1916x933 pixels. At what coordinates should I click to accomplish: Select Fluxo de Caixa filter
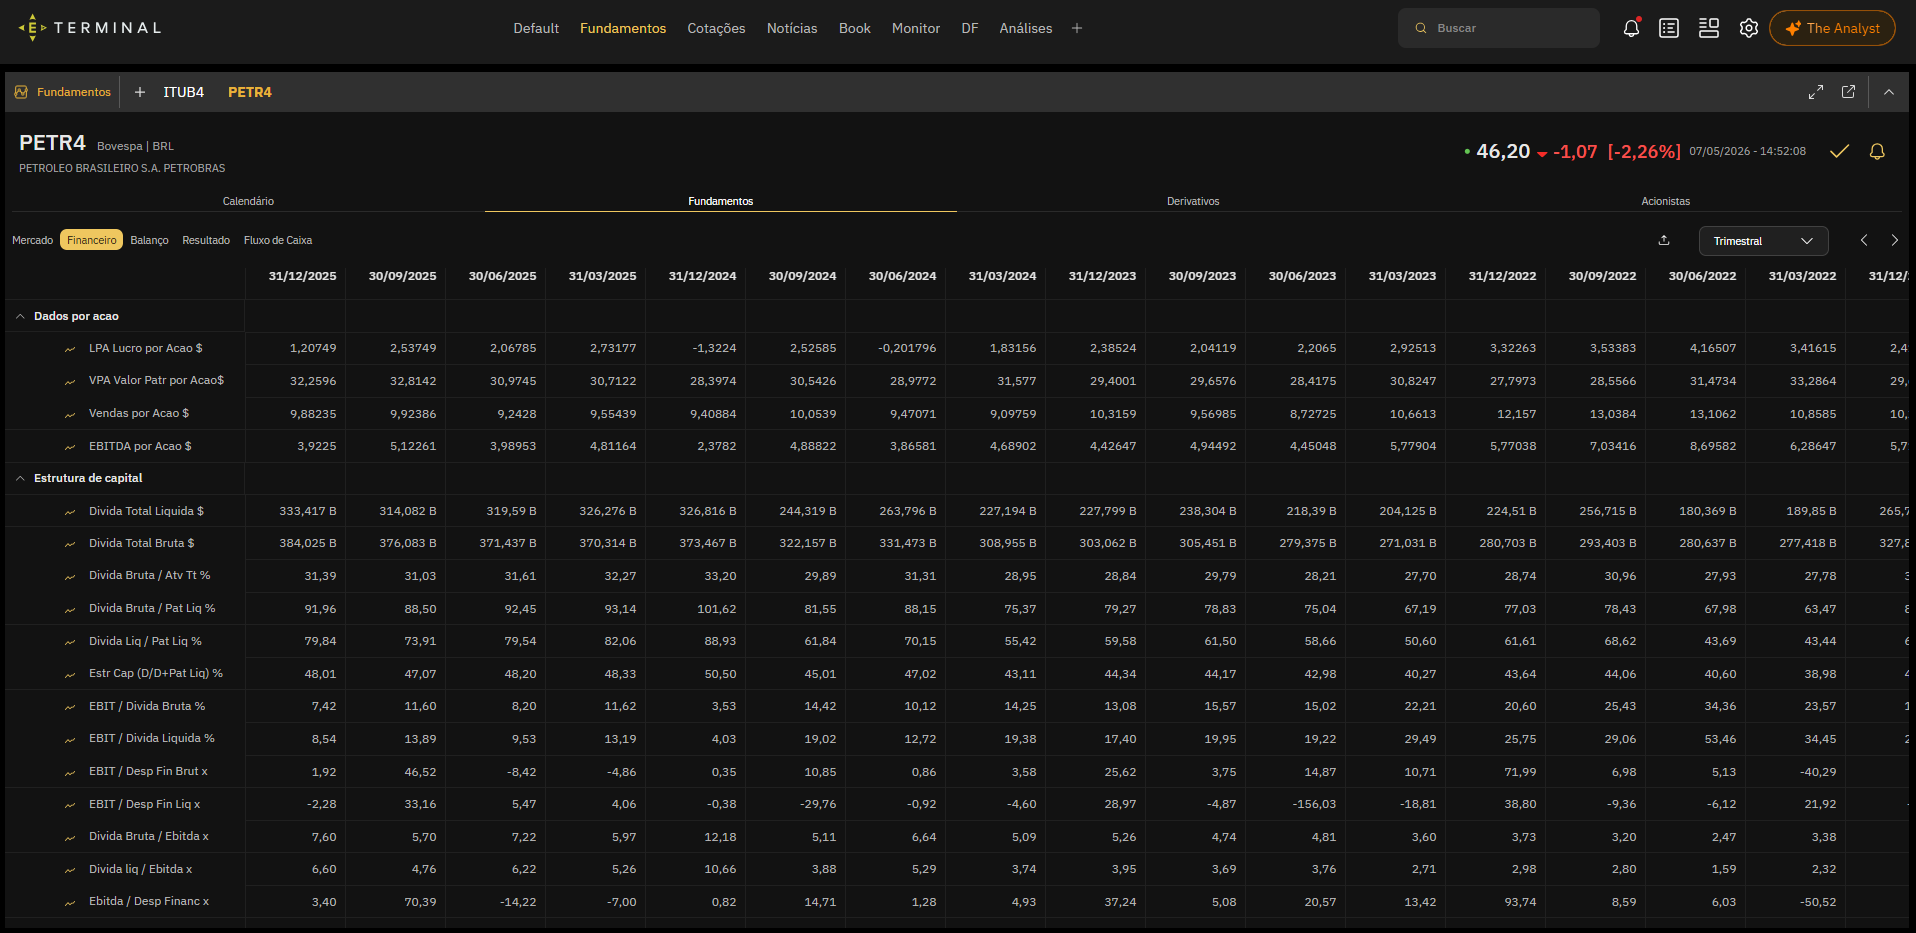[278, 240]
